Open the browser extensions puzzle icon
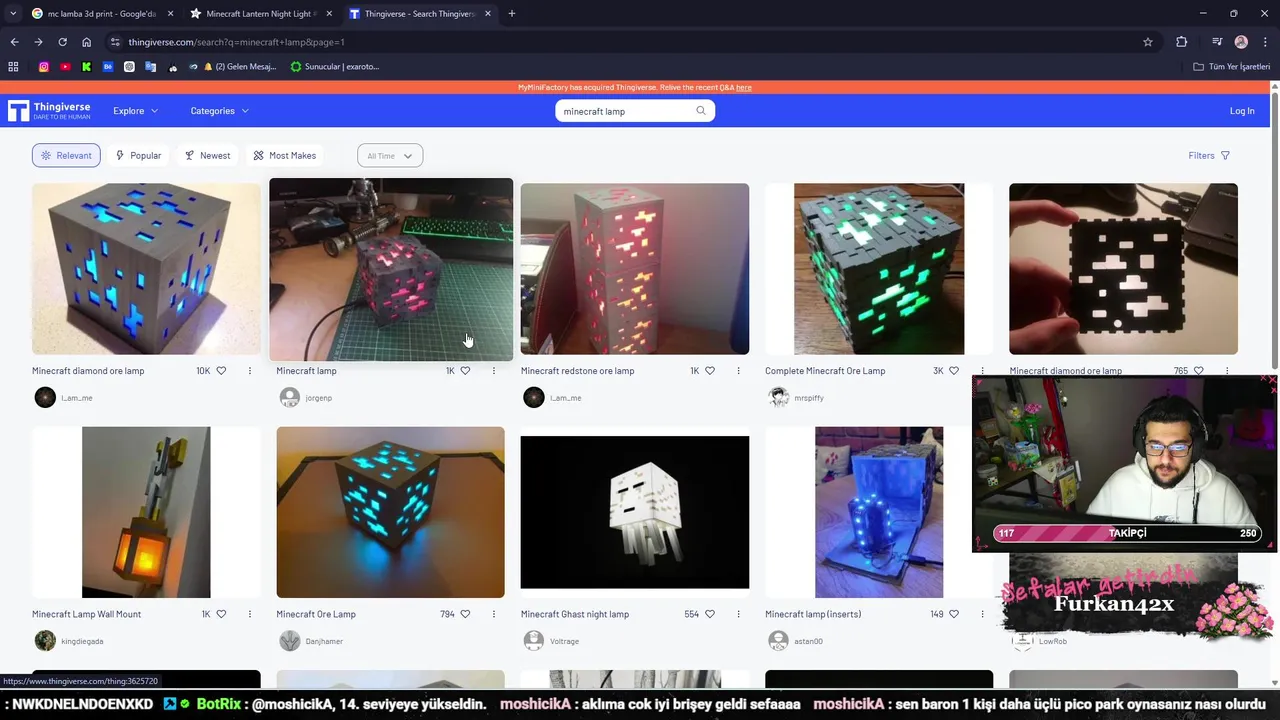 click(x=1182, y=42)
